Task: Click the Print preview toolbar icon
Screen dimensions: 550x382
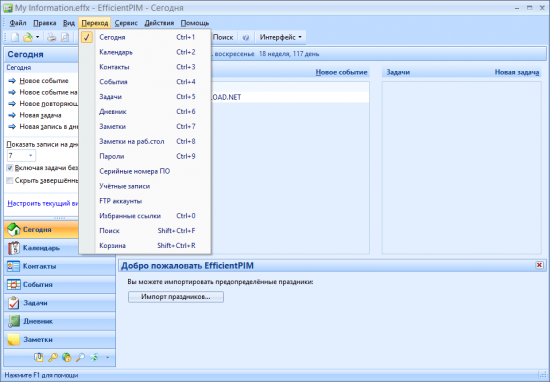Action: pos(65,37)
